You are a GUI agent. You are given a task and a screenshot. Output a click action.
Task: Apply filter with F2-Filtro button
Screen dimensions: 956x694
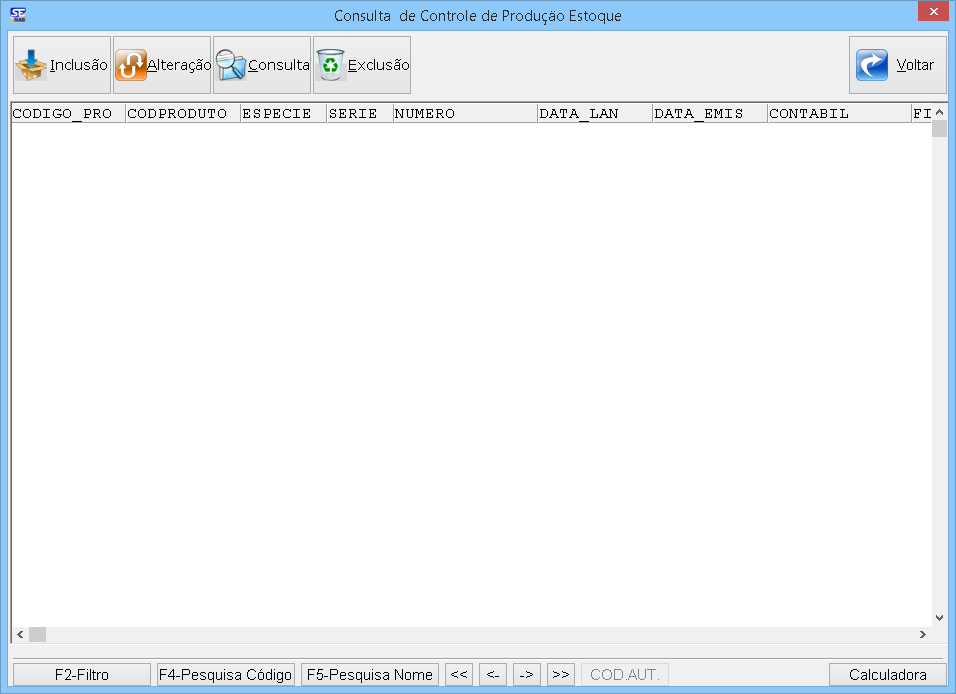point(81,674)
